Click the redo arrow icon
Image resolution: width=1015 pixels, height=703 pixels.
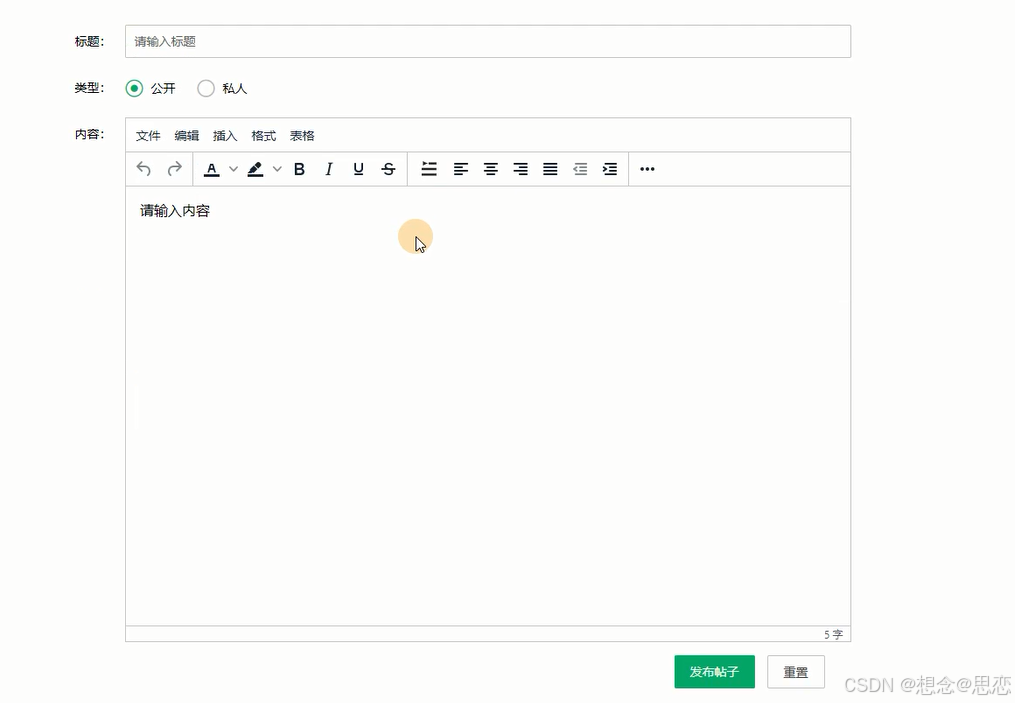click(x=174, y=169)
